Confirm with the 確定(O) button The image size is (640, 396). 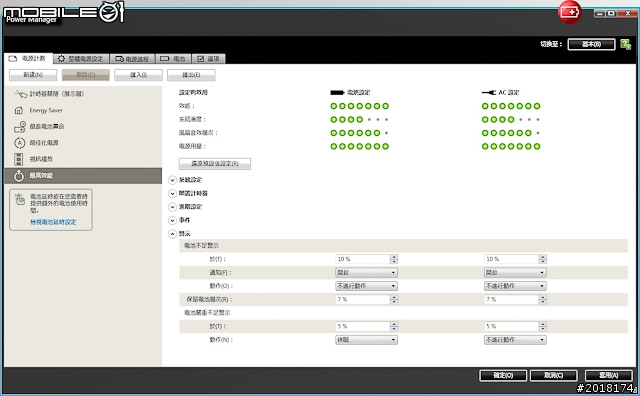point(503,376)
